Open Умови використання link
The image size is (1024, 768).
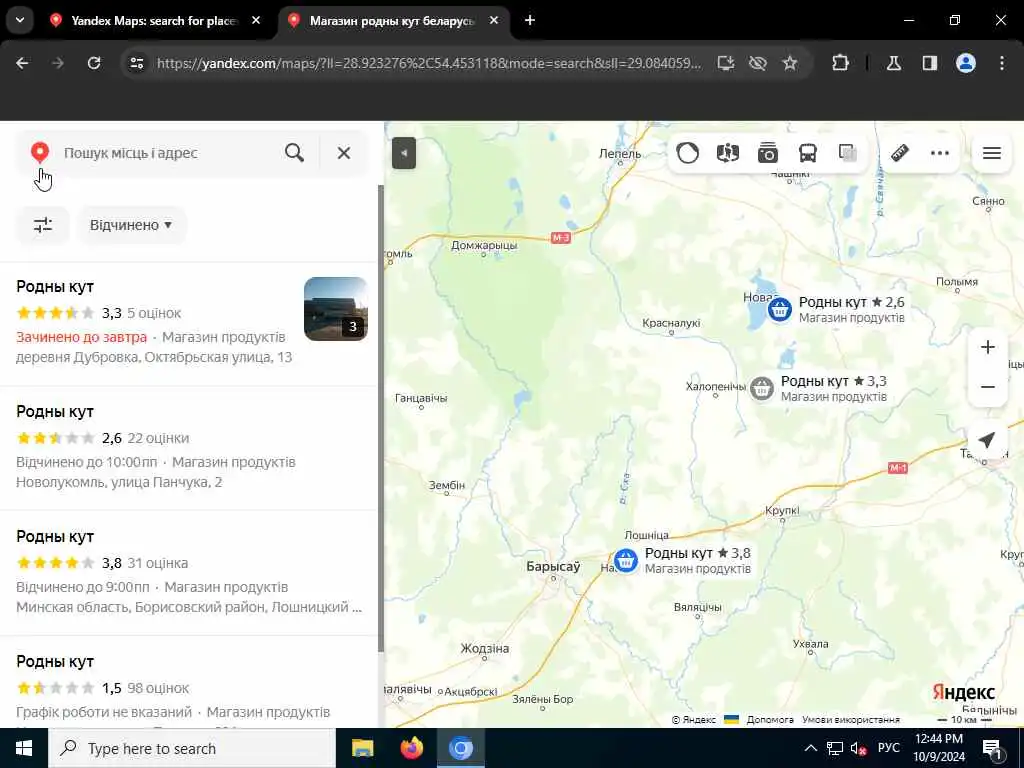click(851, 719)
